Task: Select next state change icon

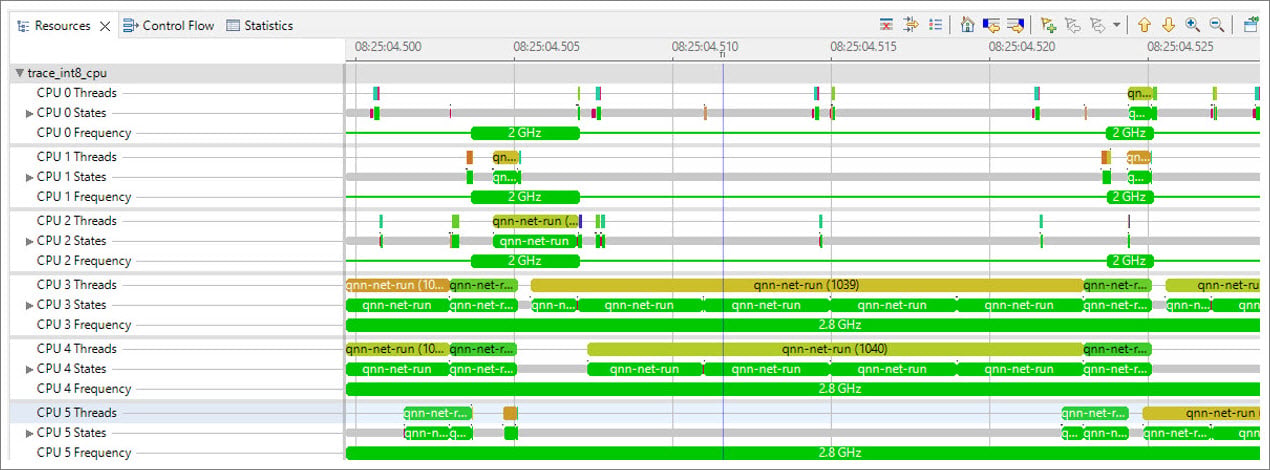Action: pos(1015,25)
